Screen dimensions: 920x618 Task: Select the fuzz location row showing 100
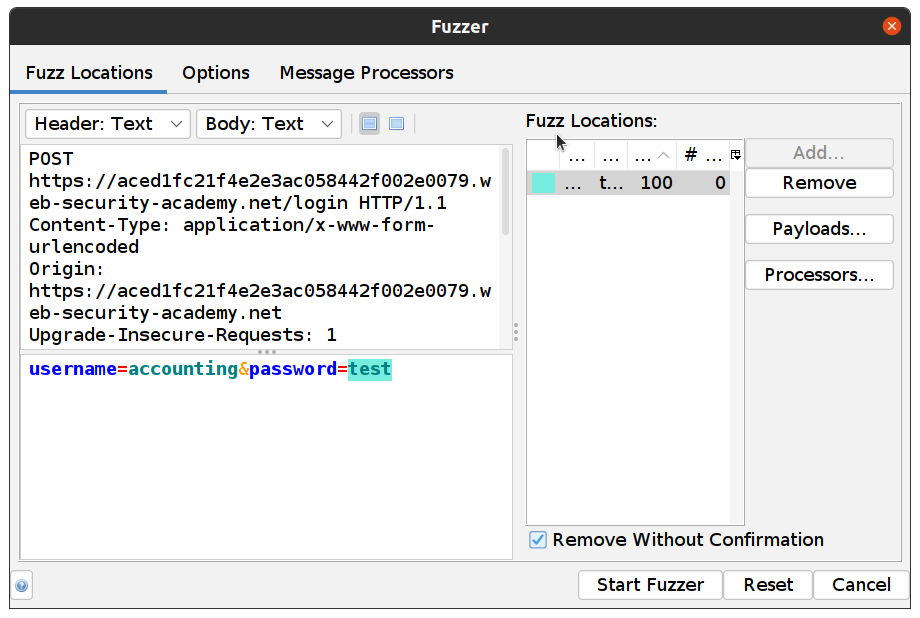pyautogui.click(x=657, y=183)
